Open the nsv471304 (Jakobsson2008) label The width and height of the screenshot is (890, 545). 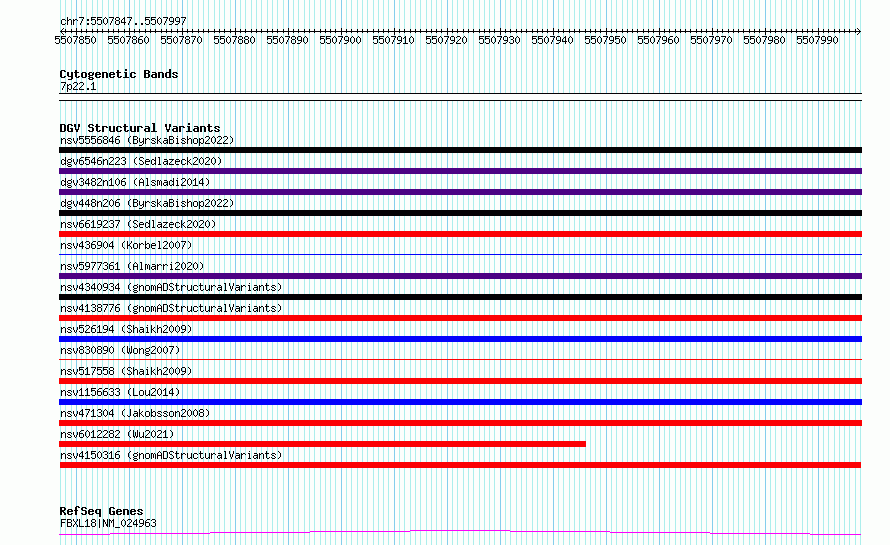(x=135, y=413)
